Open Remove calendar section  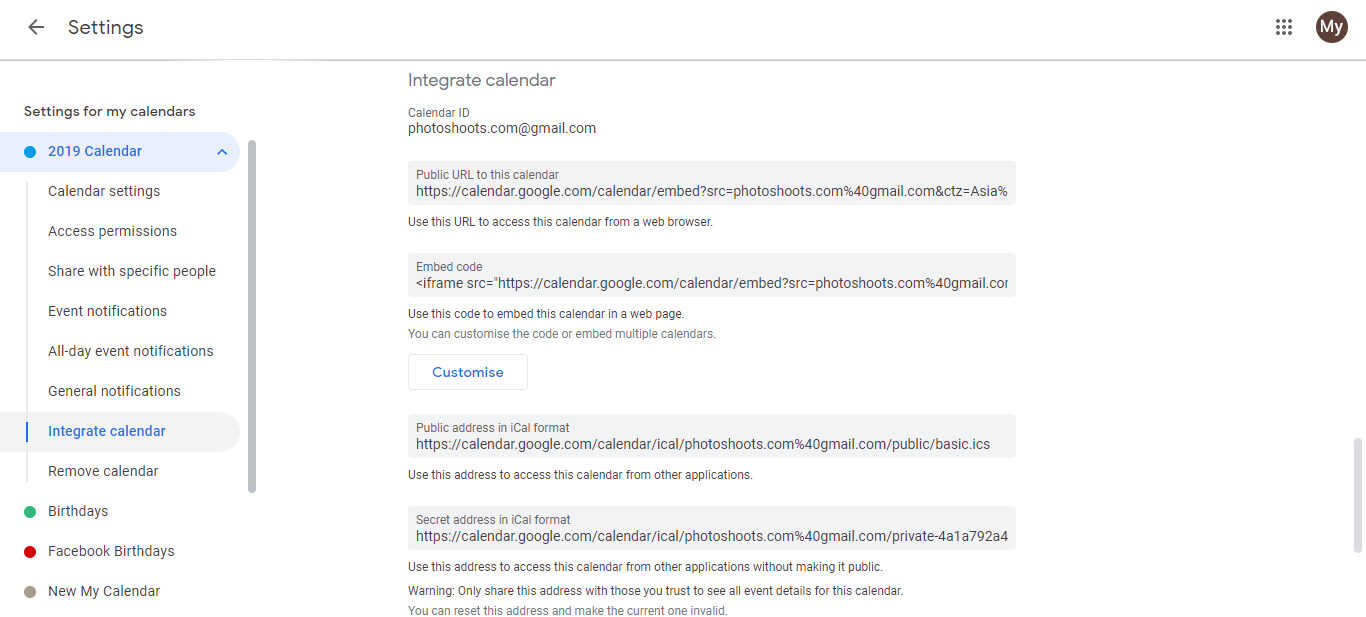pos(103,471)
